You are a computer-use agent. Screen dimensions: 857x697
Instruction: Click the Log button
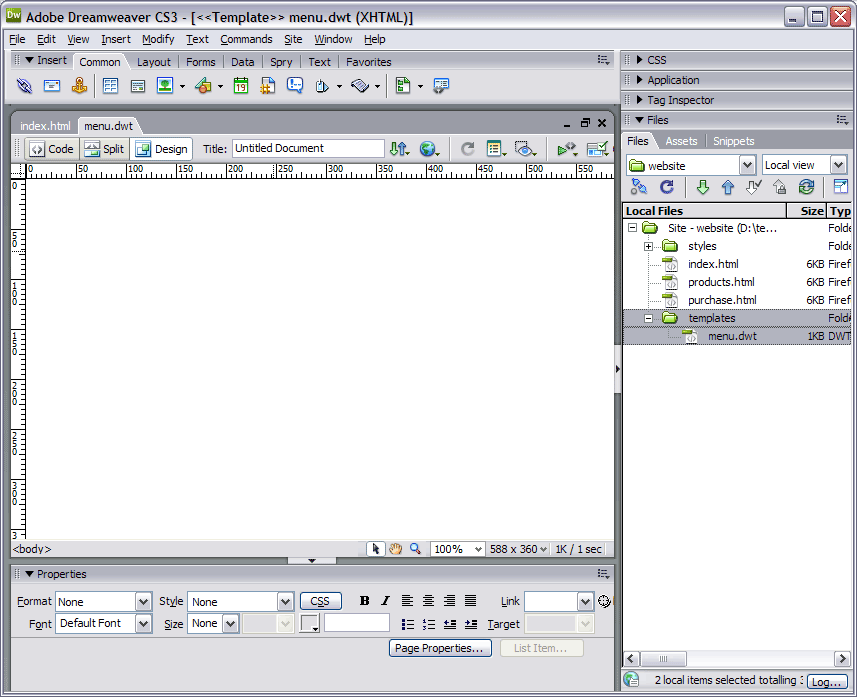(x=826, y=682)
